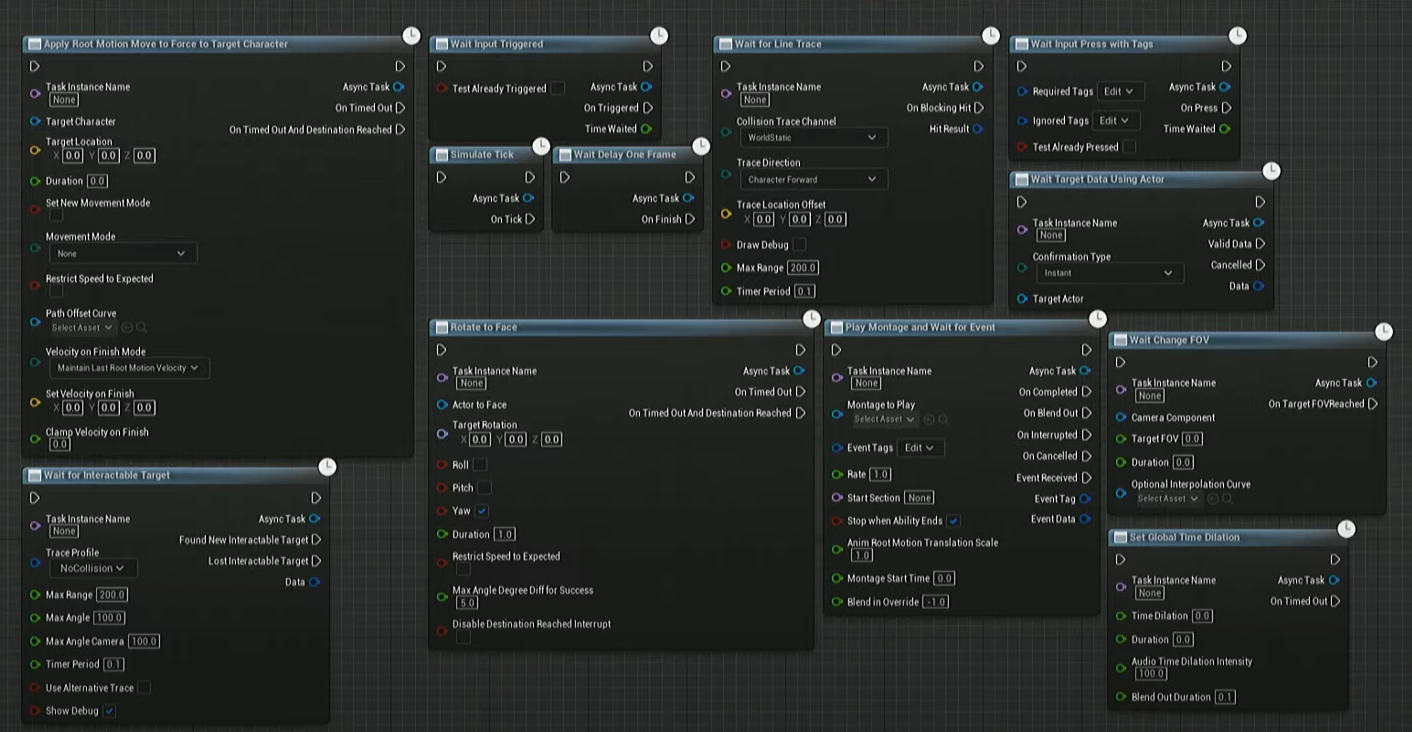Open the Movement Mode dropdown

(122, 254)
